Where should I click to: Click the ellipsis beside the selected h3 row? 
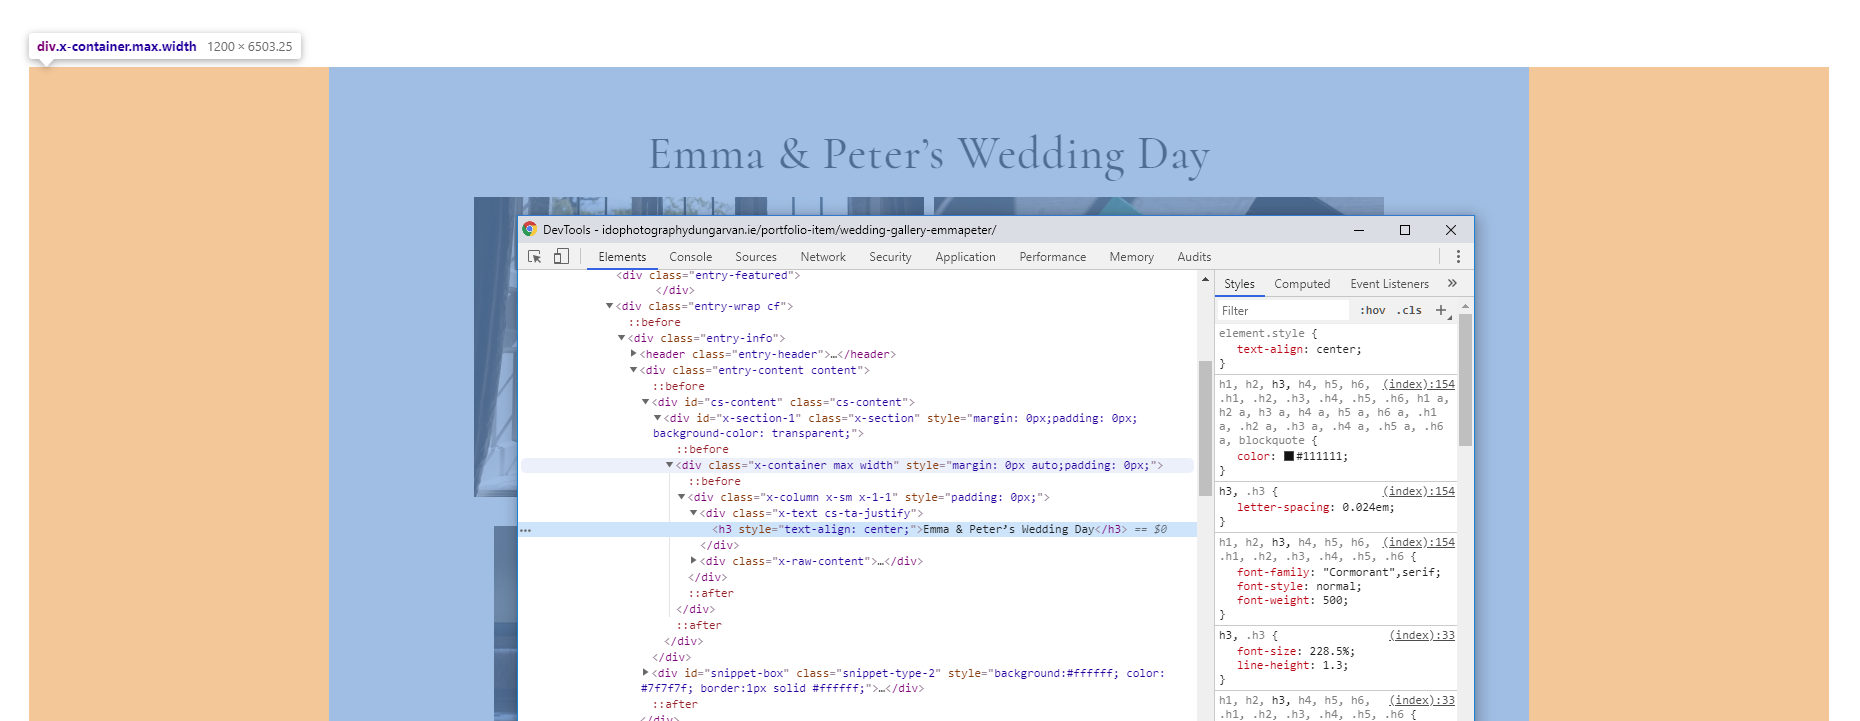pyautogui.click(x=526, y=530)
